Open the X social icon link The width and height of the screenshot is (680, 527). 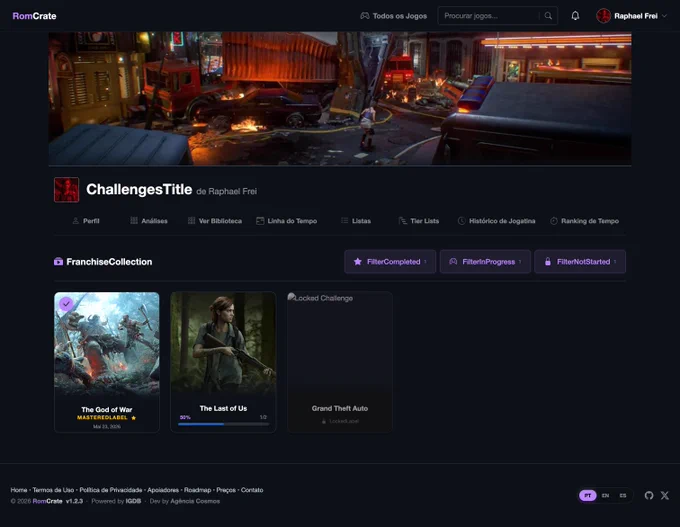(x=664, y=495)
